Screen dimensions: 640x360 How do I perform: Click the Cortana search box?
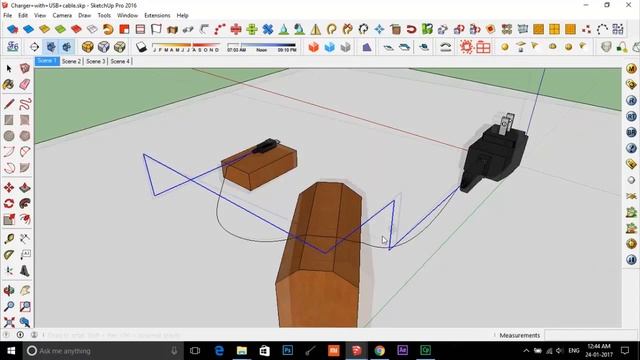pos(102,351)
